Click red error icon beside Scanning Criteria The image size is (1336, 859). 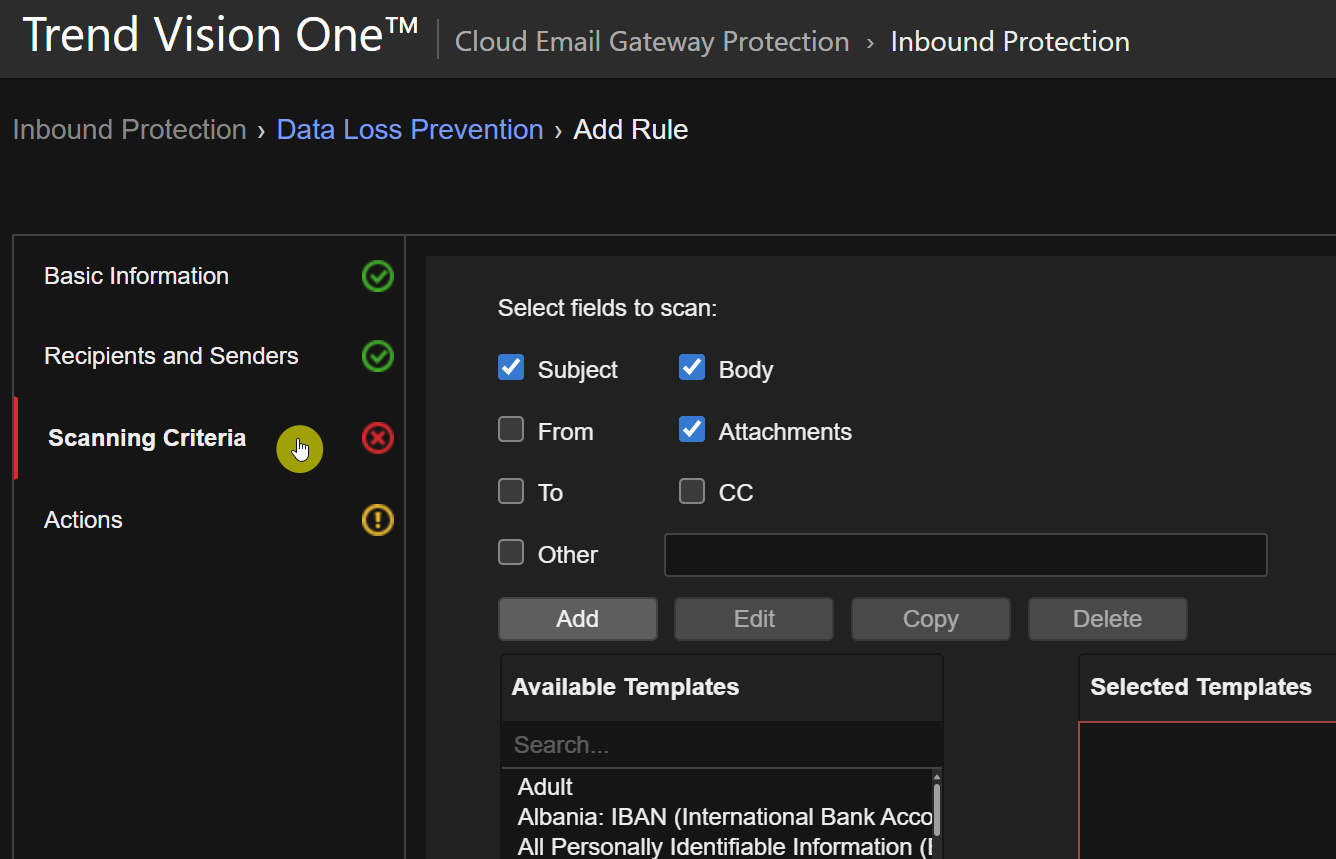click(x=377, y=438)
